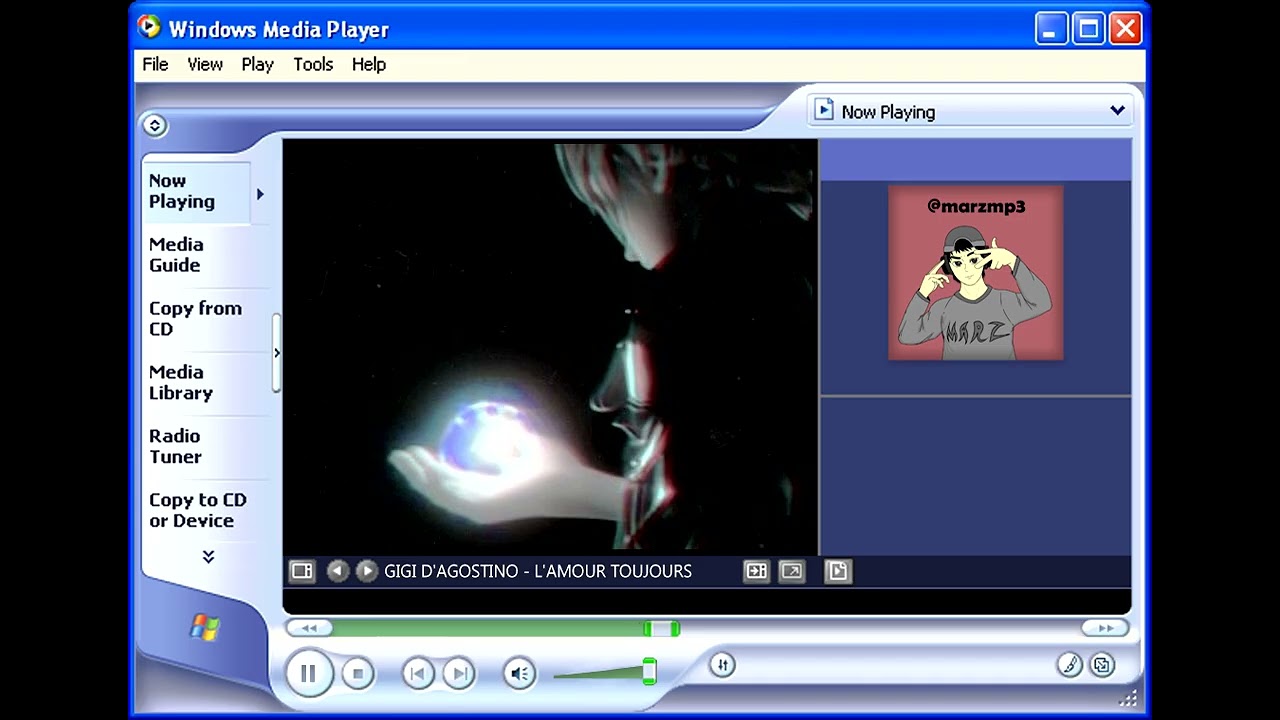Click the rewind button on seek bar

[309, 628]
